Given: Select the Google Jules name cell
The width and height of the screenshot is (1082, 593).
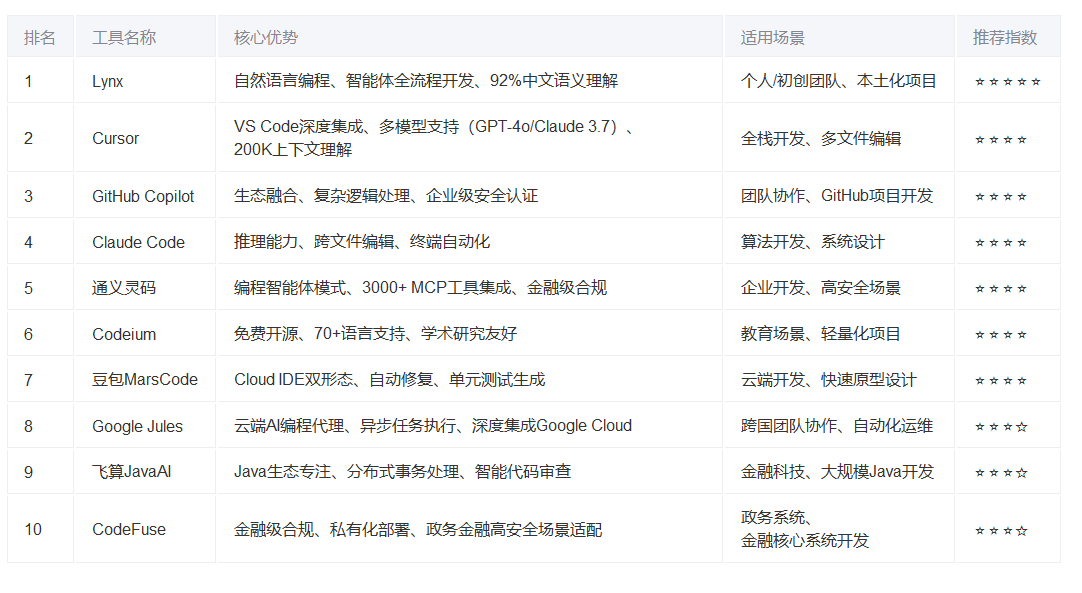Looking at the screenshot, I should [145, 426].
